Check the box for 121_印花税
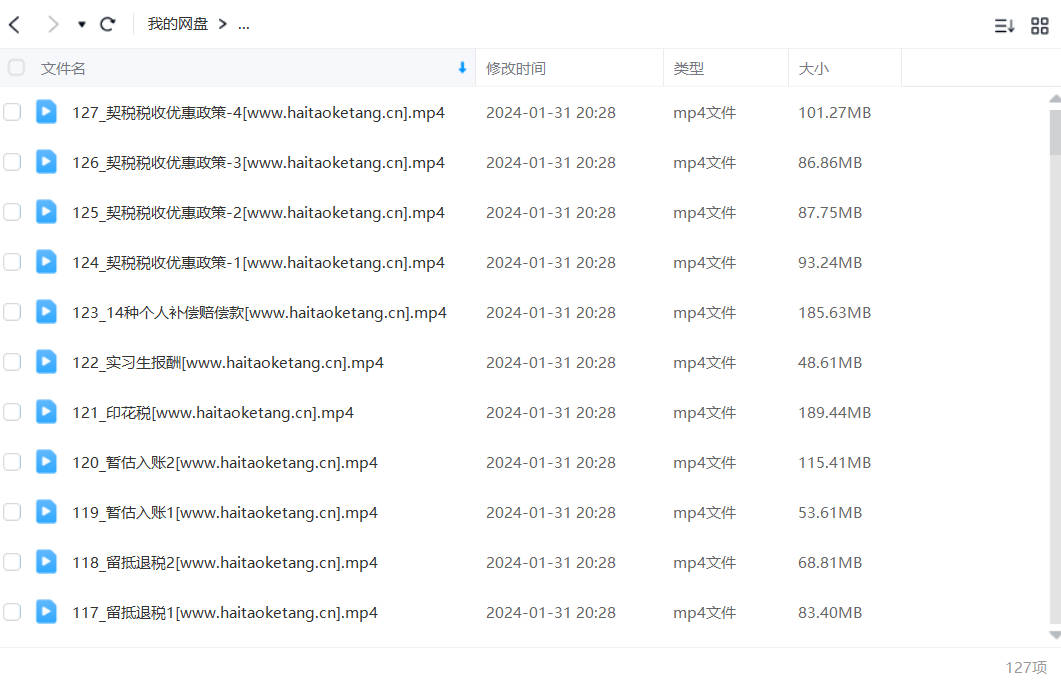The image size is (1061, 688). tap(12, 412)
